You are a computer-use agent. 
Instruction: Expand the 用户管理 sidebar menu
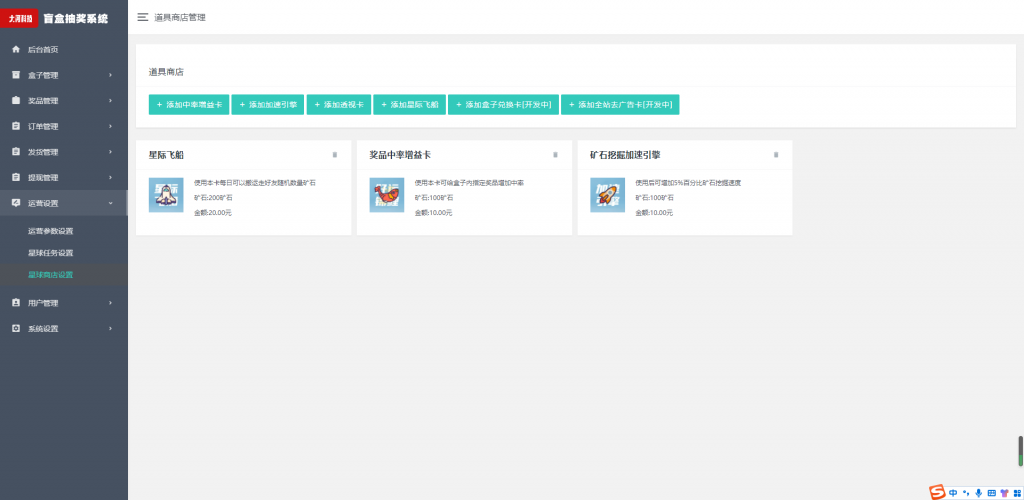64,303
